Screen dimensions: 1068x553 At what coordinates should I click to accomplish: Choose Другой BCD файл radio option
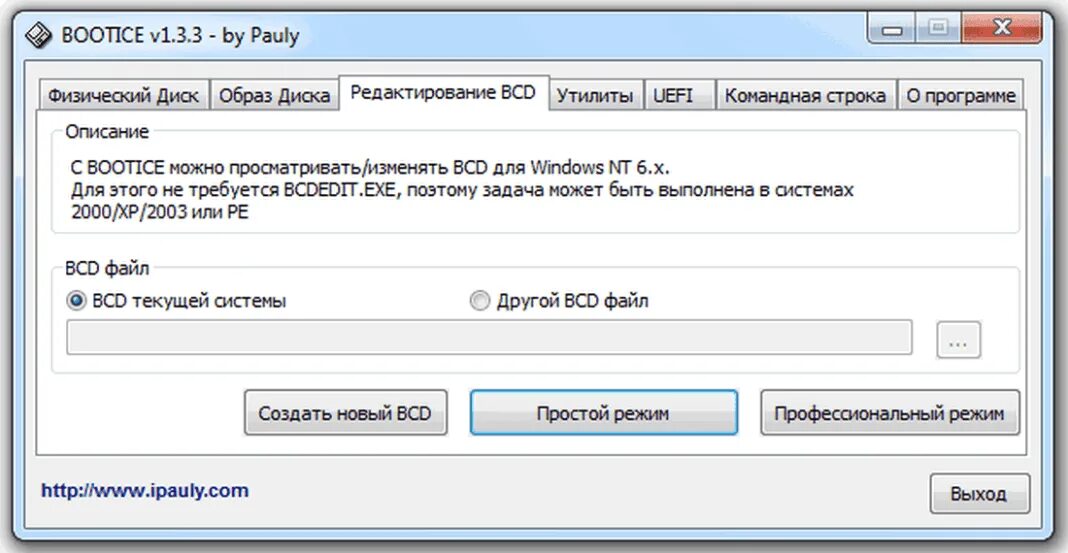(x=559, y=301)
